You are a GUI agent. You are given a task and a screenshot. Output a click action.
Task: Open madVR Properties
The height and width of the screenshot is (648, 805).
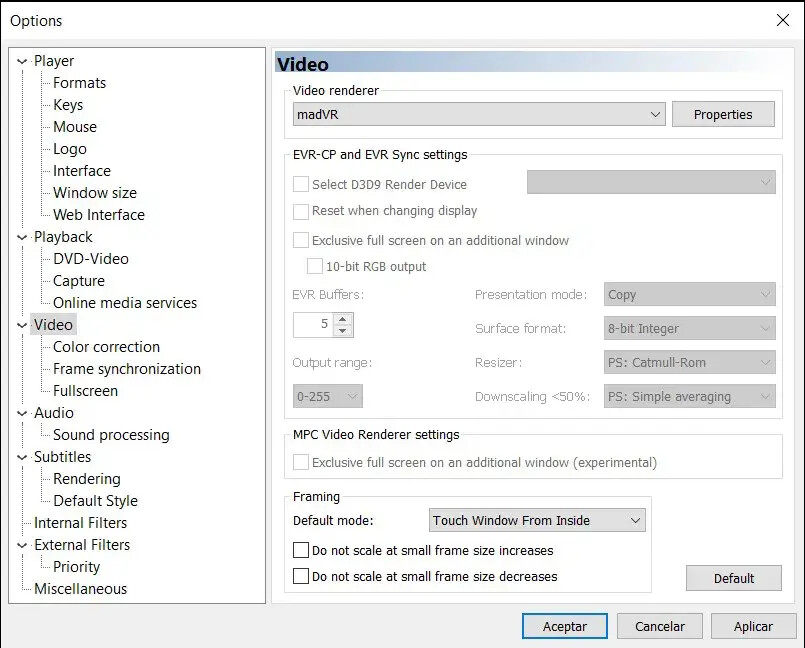coord(722,115)
